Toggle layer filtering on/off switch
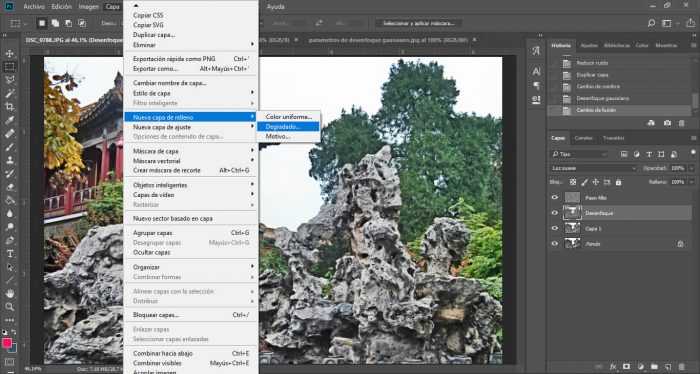The image size is (700, 374). (x=693, y=153)
